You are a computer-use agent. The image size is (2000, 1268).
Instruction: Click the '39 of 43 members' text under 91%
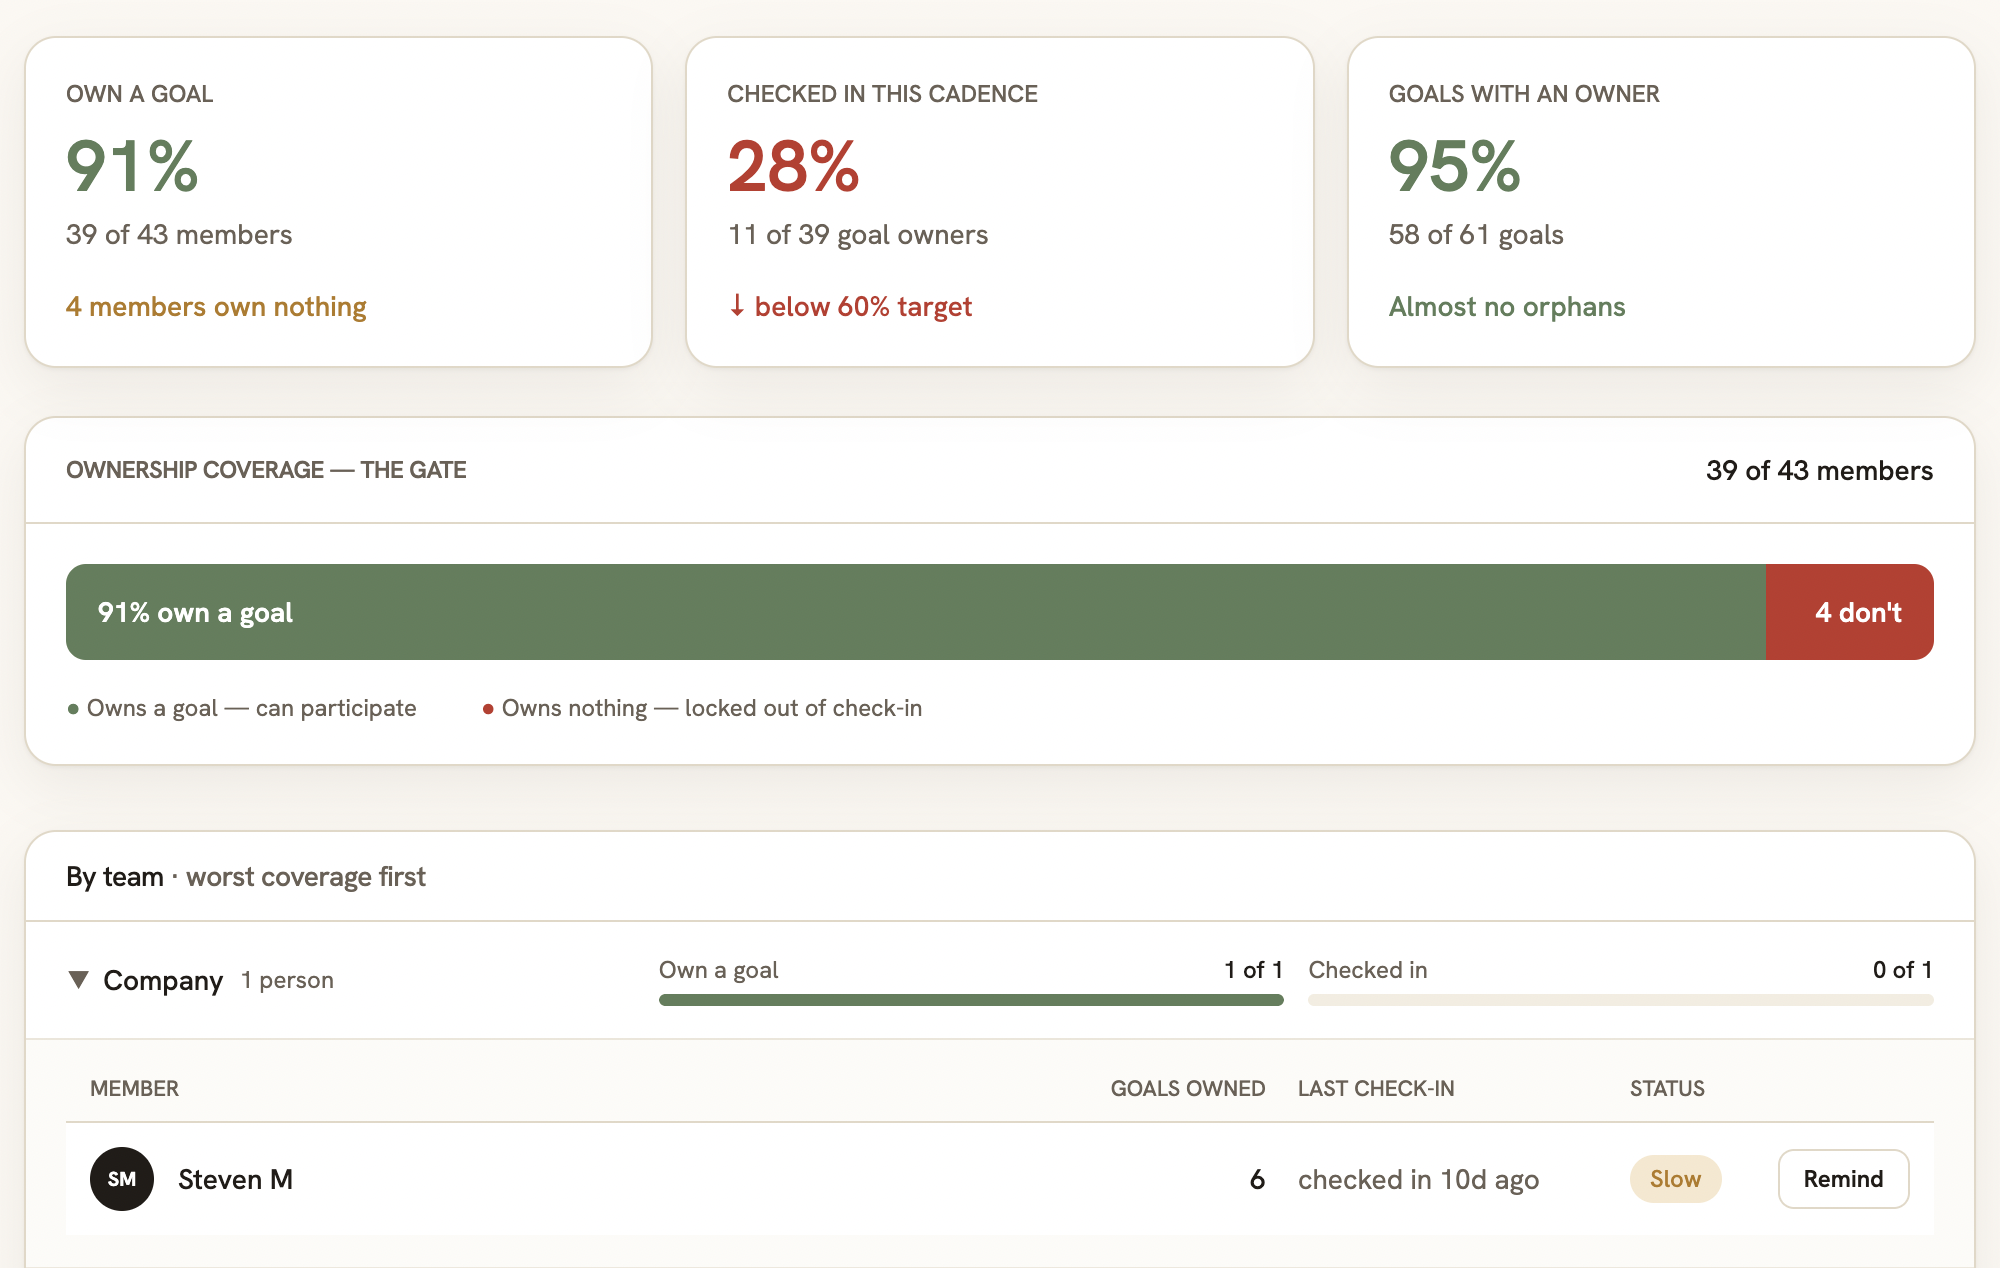coord(179,234)
